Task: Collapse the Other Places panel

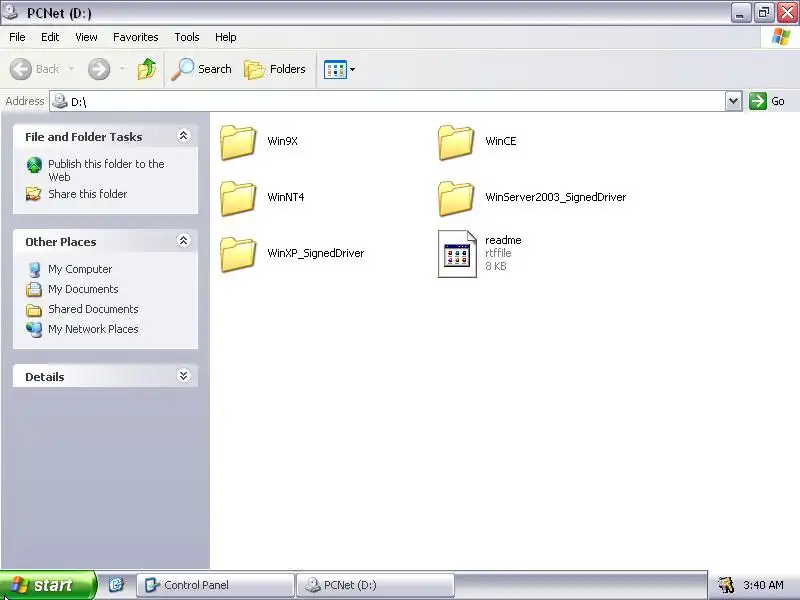Action: tap(183, 241)
